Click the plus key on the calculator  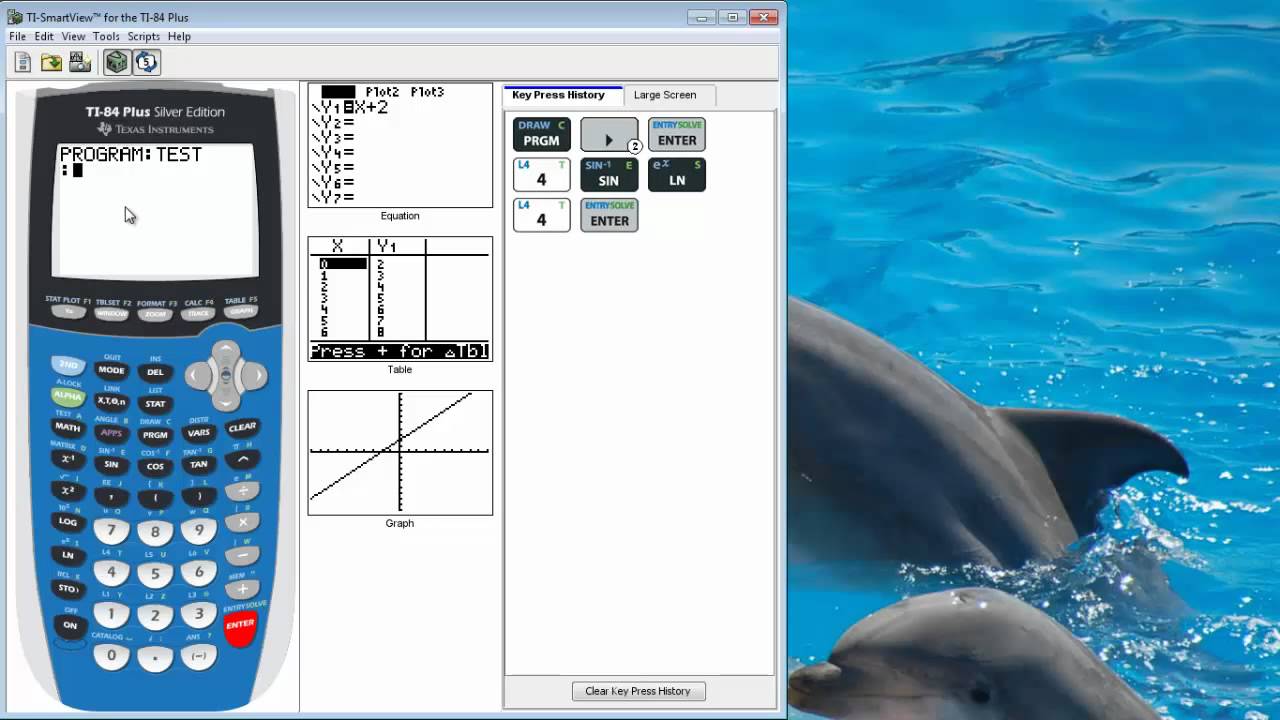pyautogui.click(x=242, y=588)
